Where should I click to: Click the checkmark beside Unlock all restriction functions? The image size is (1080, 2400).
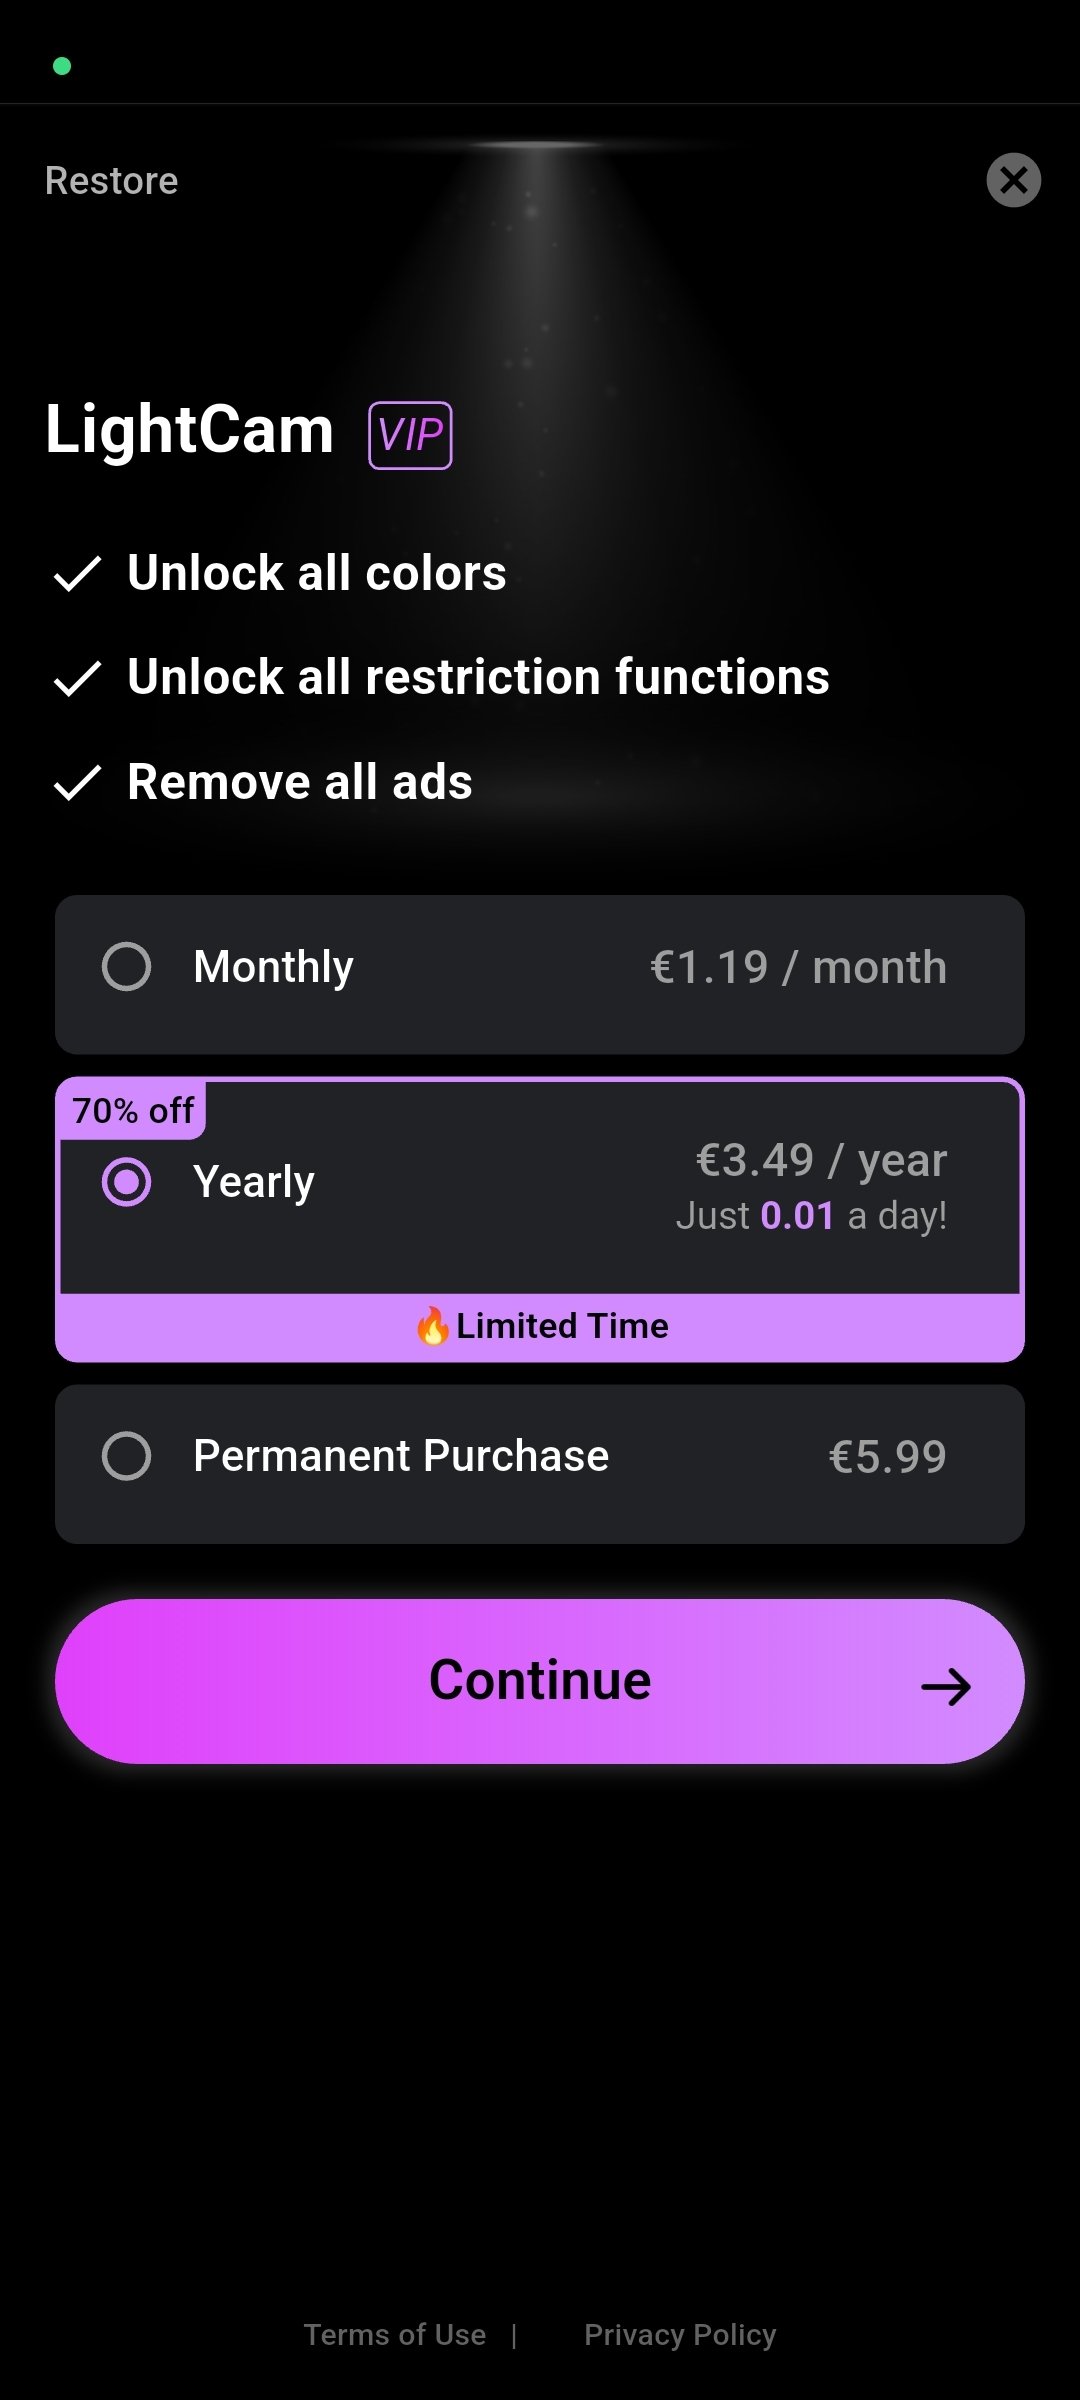pyautogui.click(x=77, y=678)
